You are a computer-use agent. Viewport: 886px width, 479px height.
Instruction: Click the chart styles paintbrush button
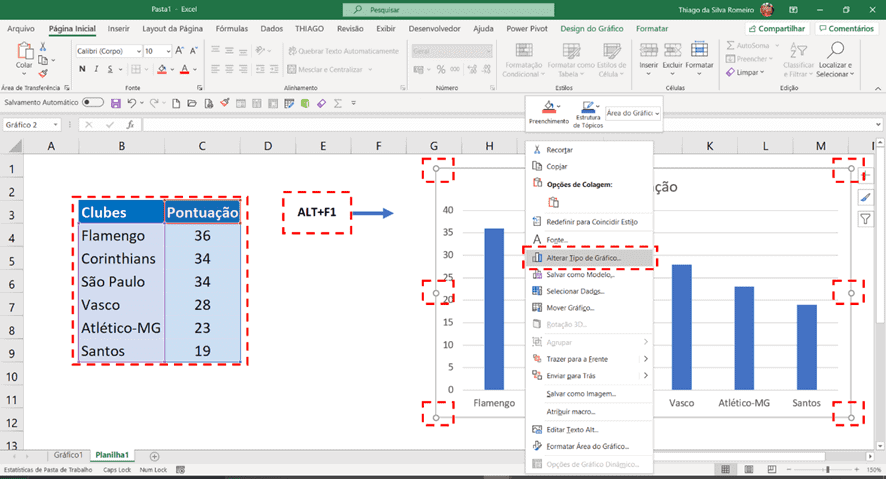click(865, 197)
